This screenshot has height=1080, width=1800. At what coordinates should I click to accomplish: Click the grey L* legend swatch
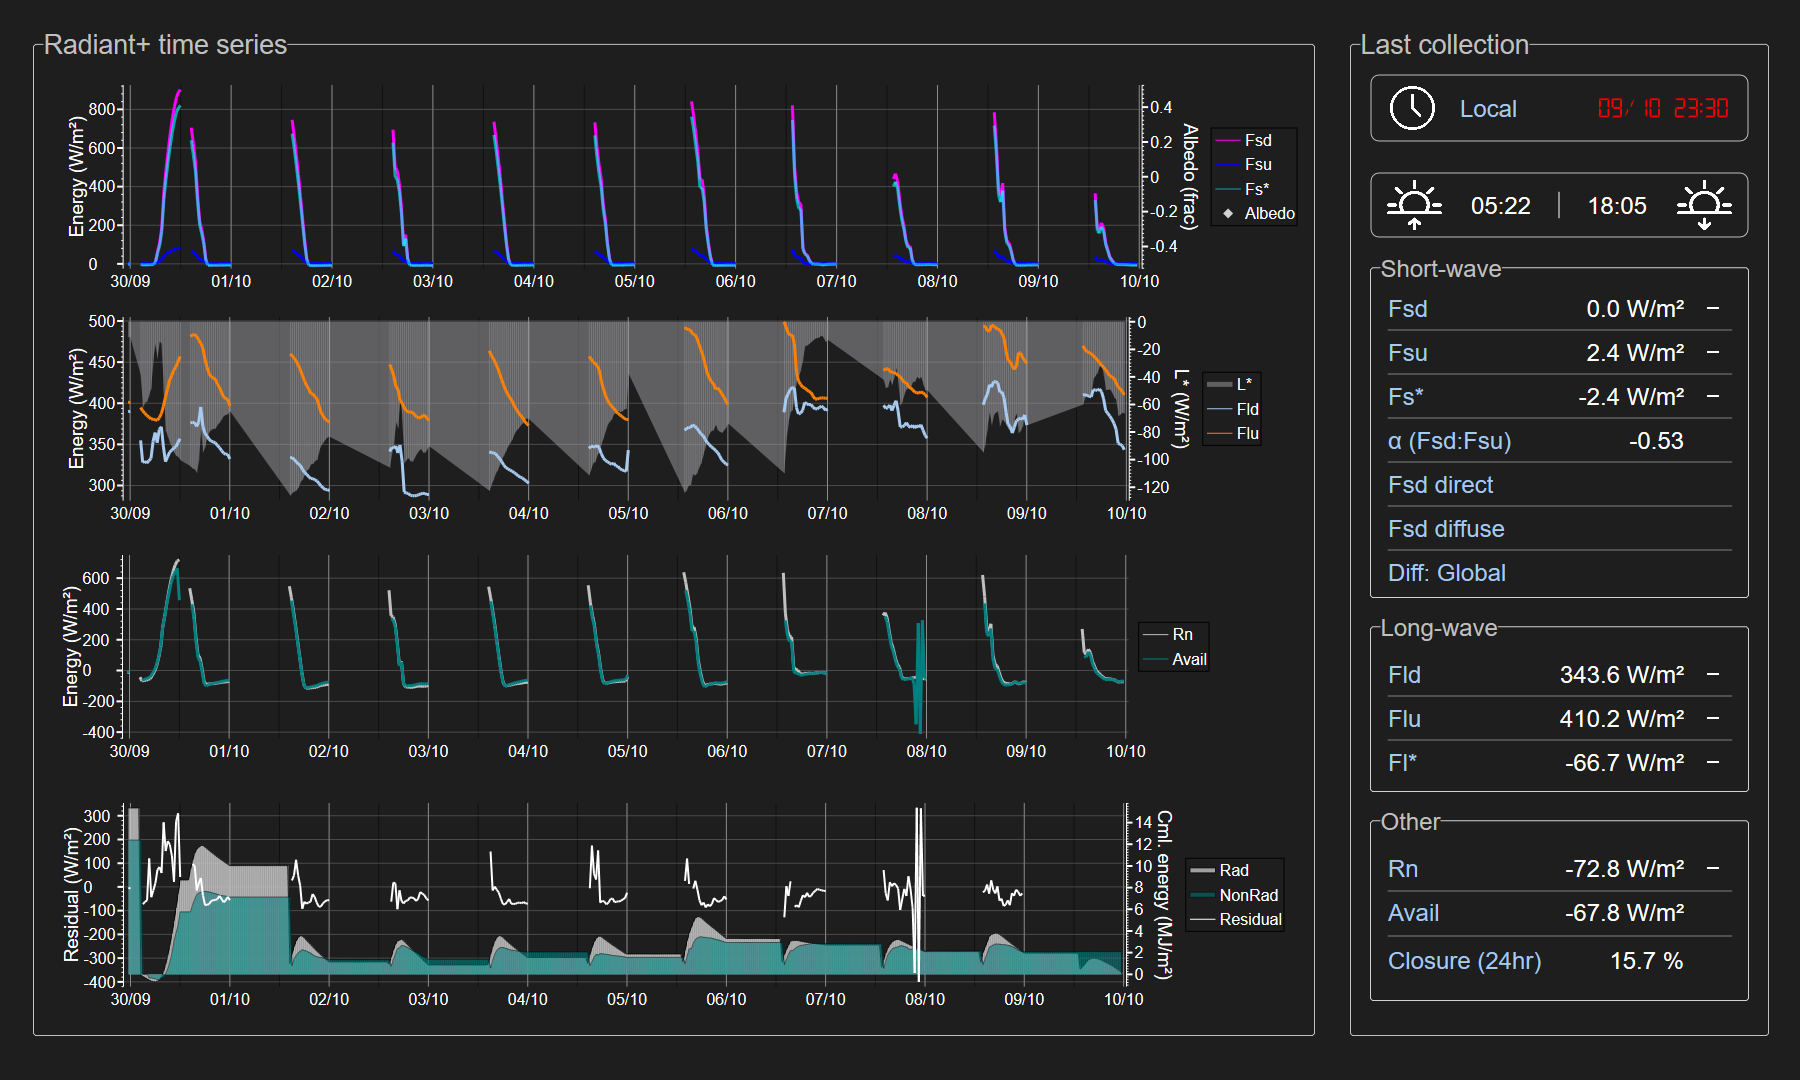(1219, 384)
